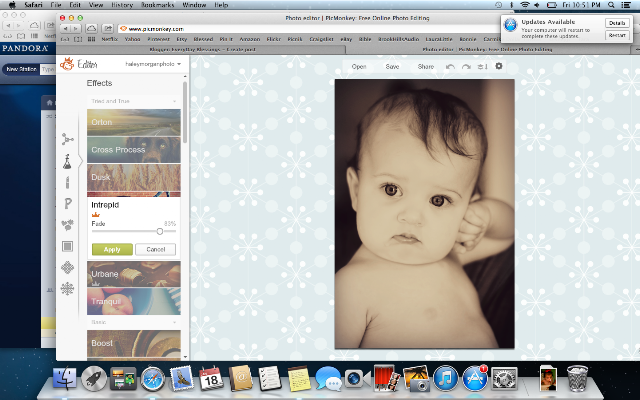This screenshot has height=400, width=640.
Task: Open Reading List glasses icon in bookmarks bar
Action: coord(64,39)
